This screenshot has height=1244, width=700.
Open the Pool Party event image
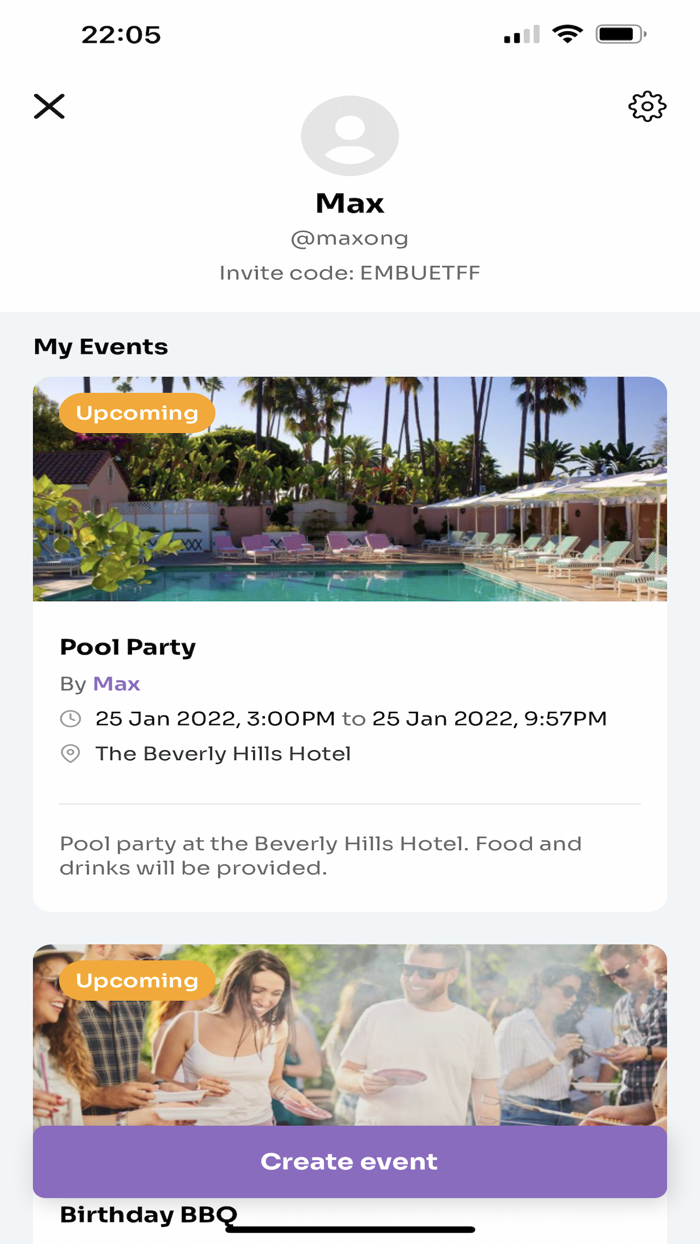click(x=350, y=489)
